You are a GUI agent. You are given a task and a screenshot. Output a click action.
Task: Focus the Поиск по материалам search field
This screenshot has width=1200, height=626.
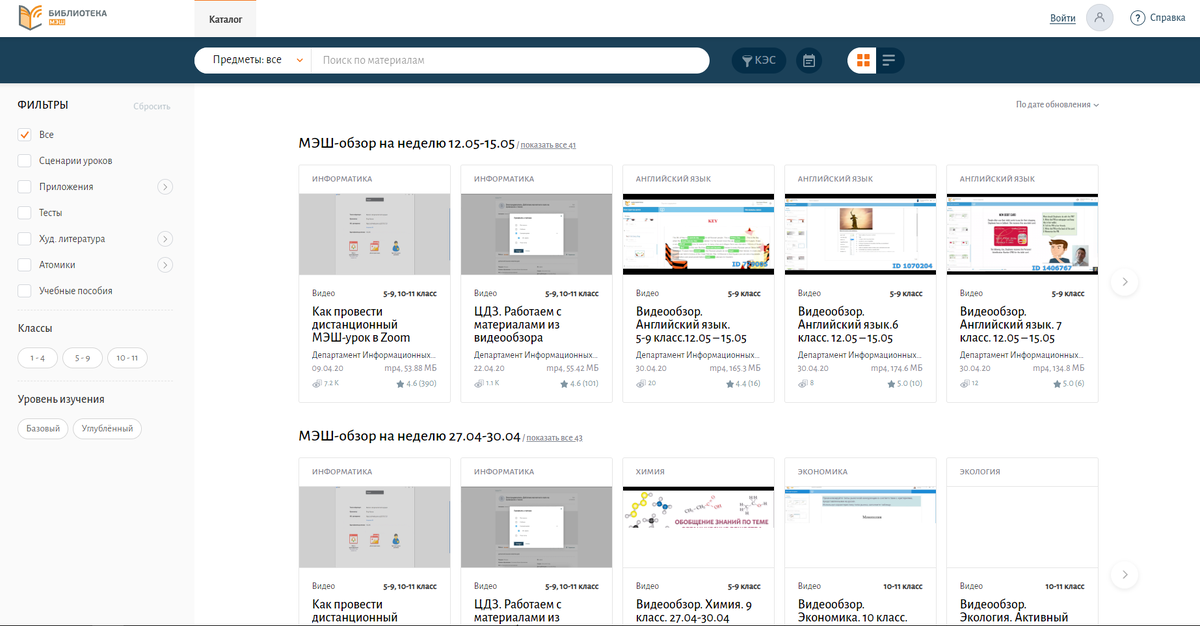510,60
